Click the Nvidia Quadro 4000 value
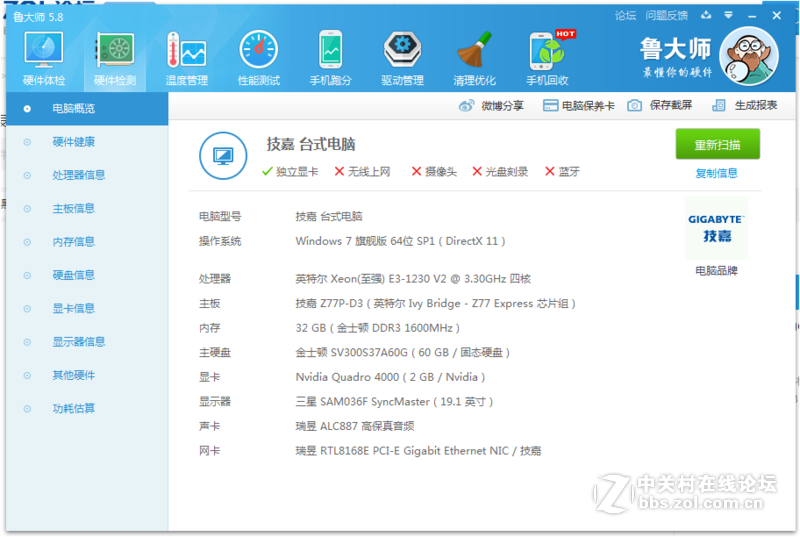 tap(390, 377)
